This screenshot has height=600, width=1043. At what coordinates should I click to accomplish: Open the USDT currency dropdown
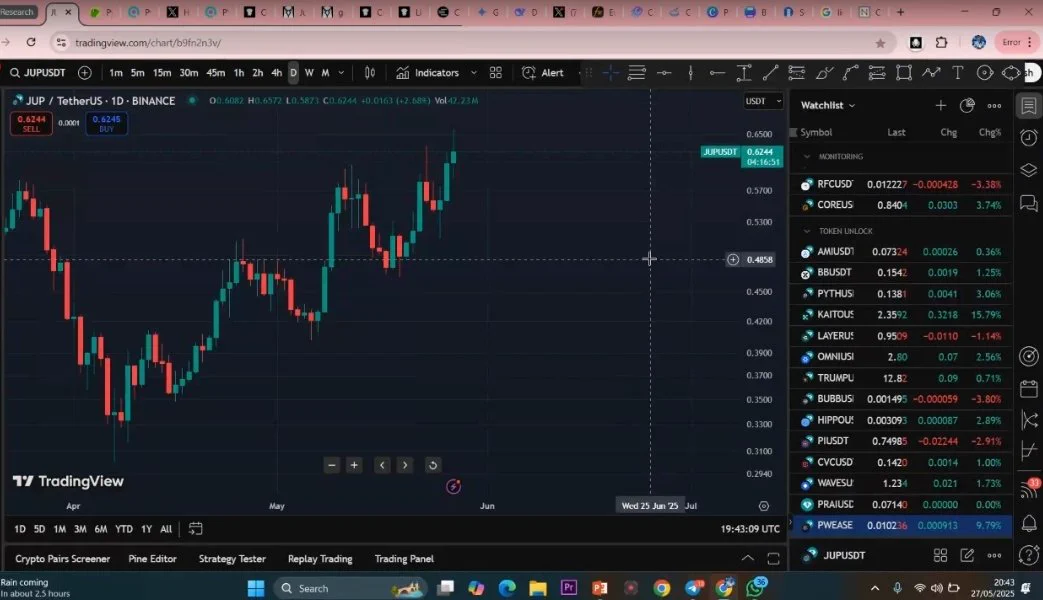click(763, 101)
